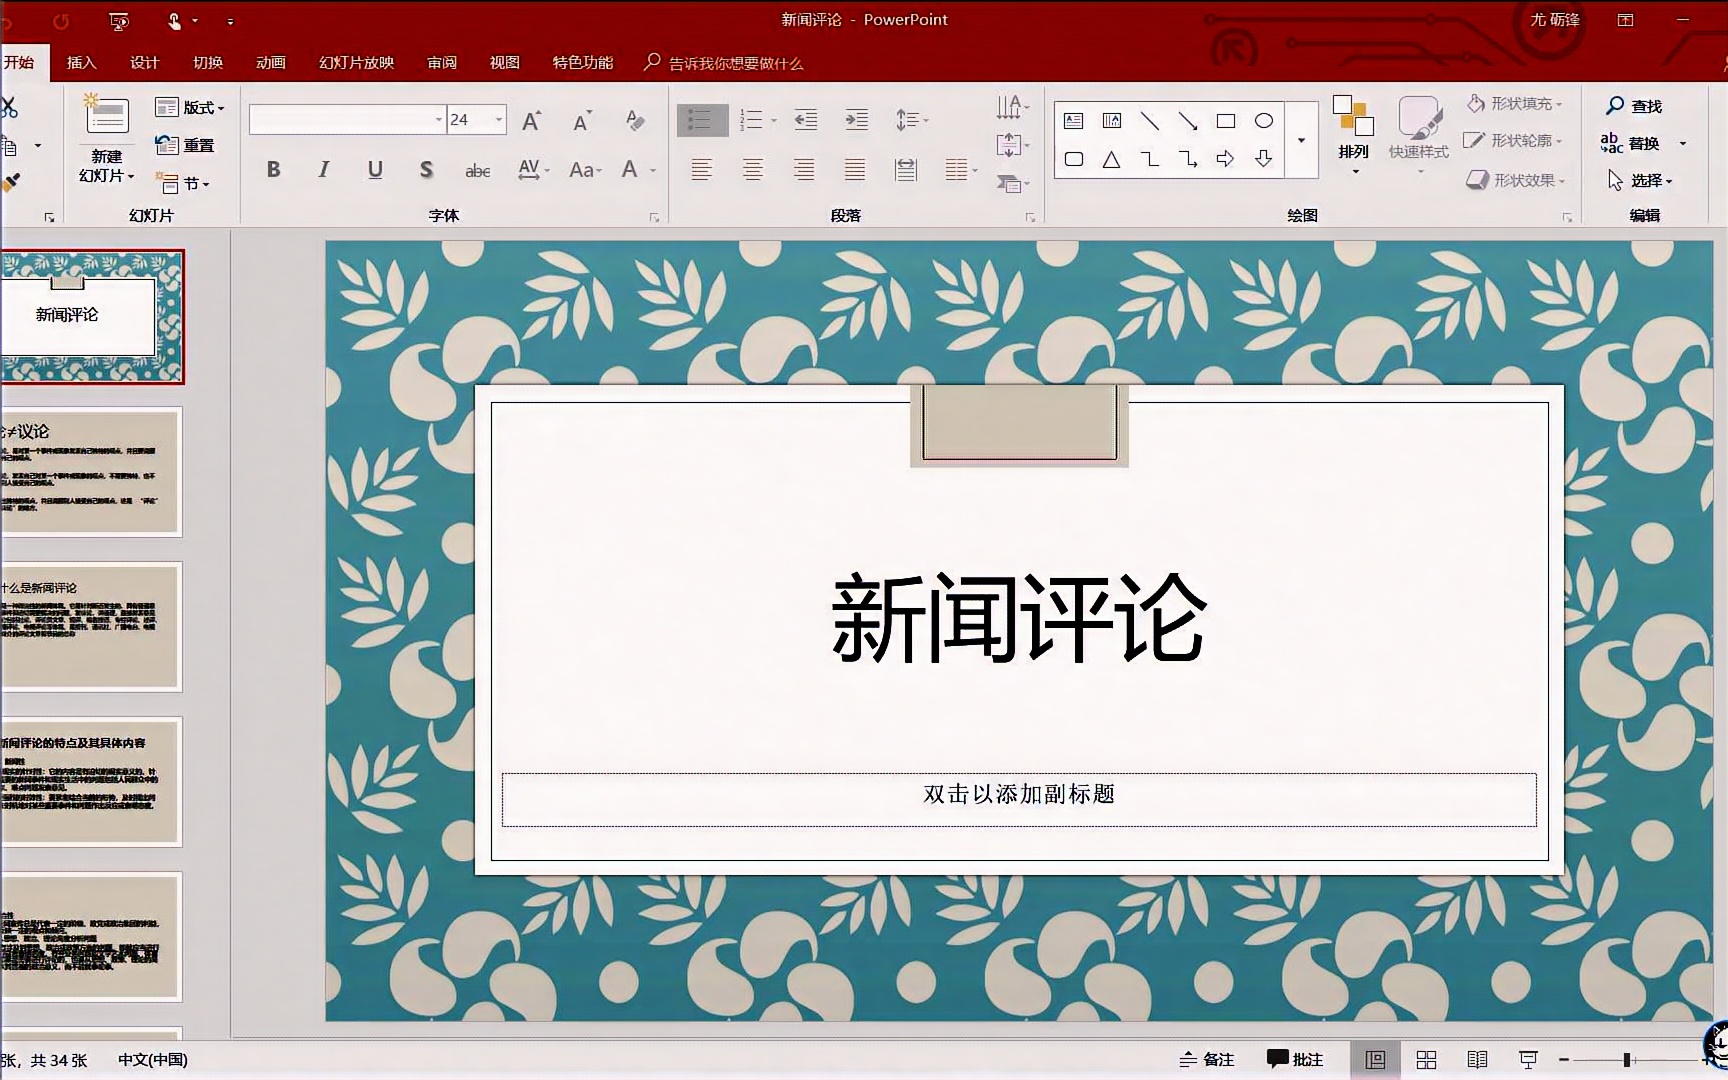The image size is (1728, 1080).
Task: Open the Insert (插入) tab
Action: coord(81,62)
